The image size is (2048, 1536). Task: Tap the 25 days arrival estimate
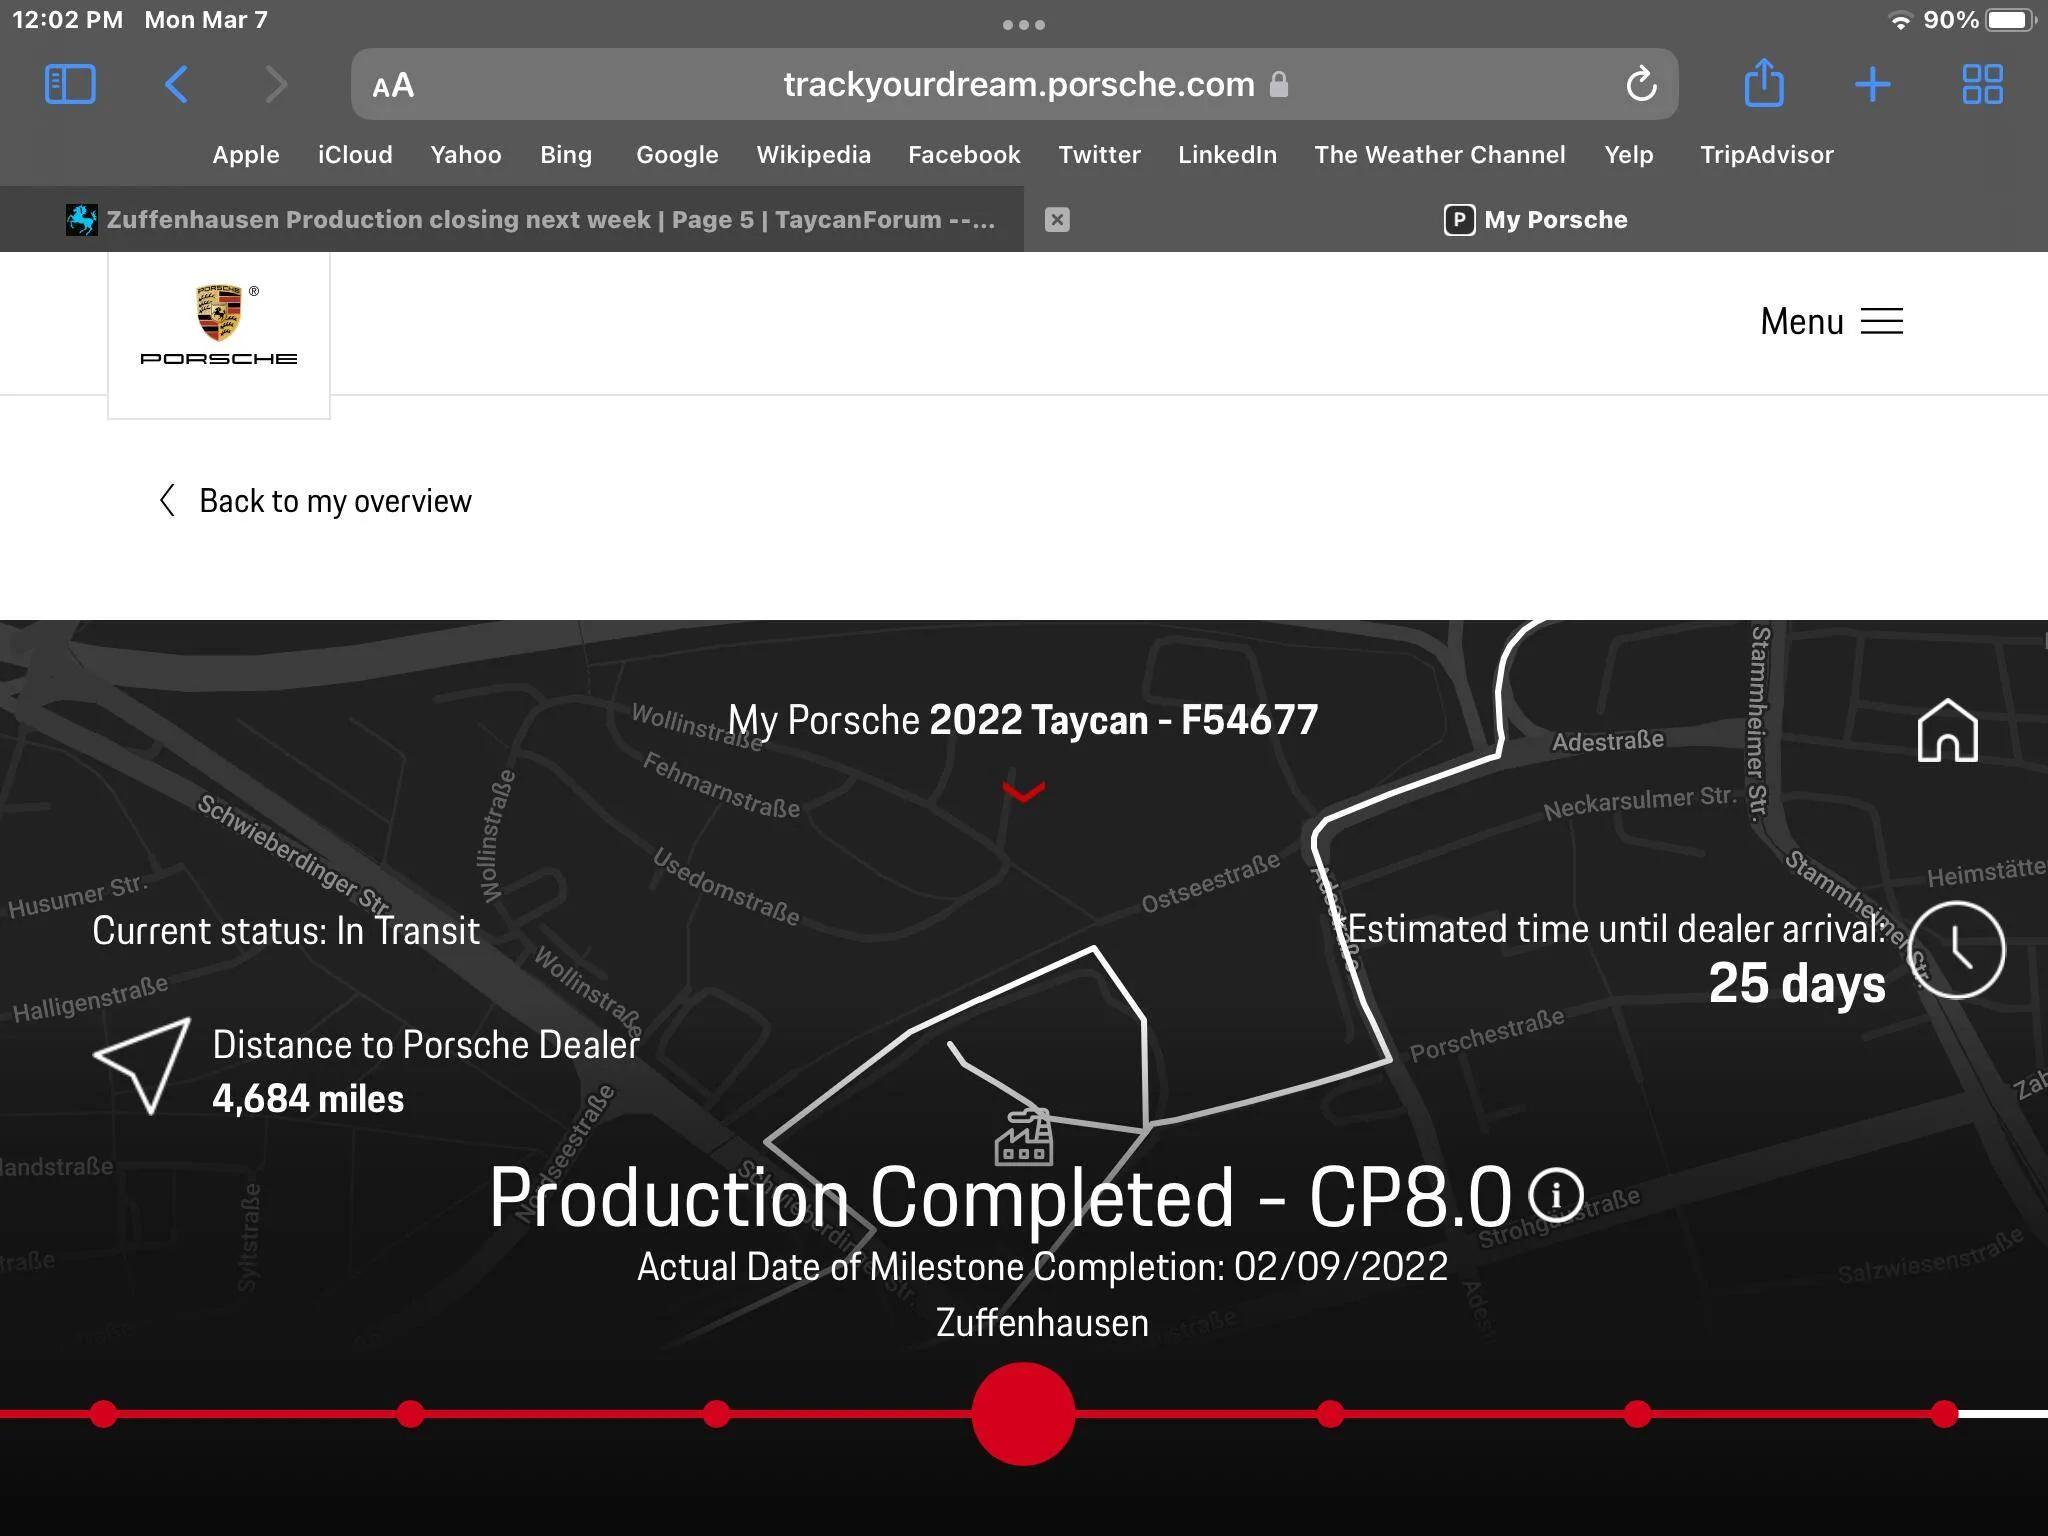pyautogui.click(x=1797, y=983)
